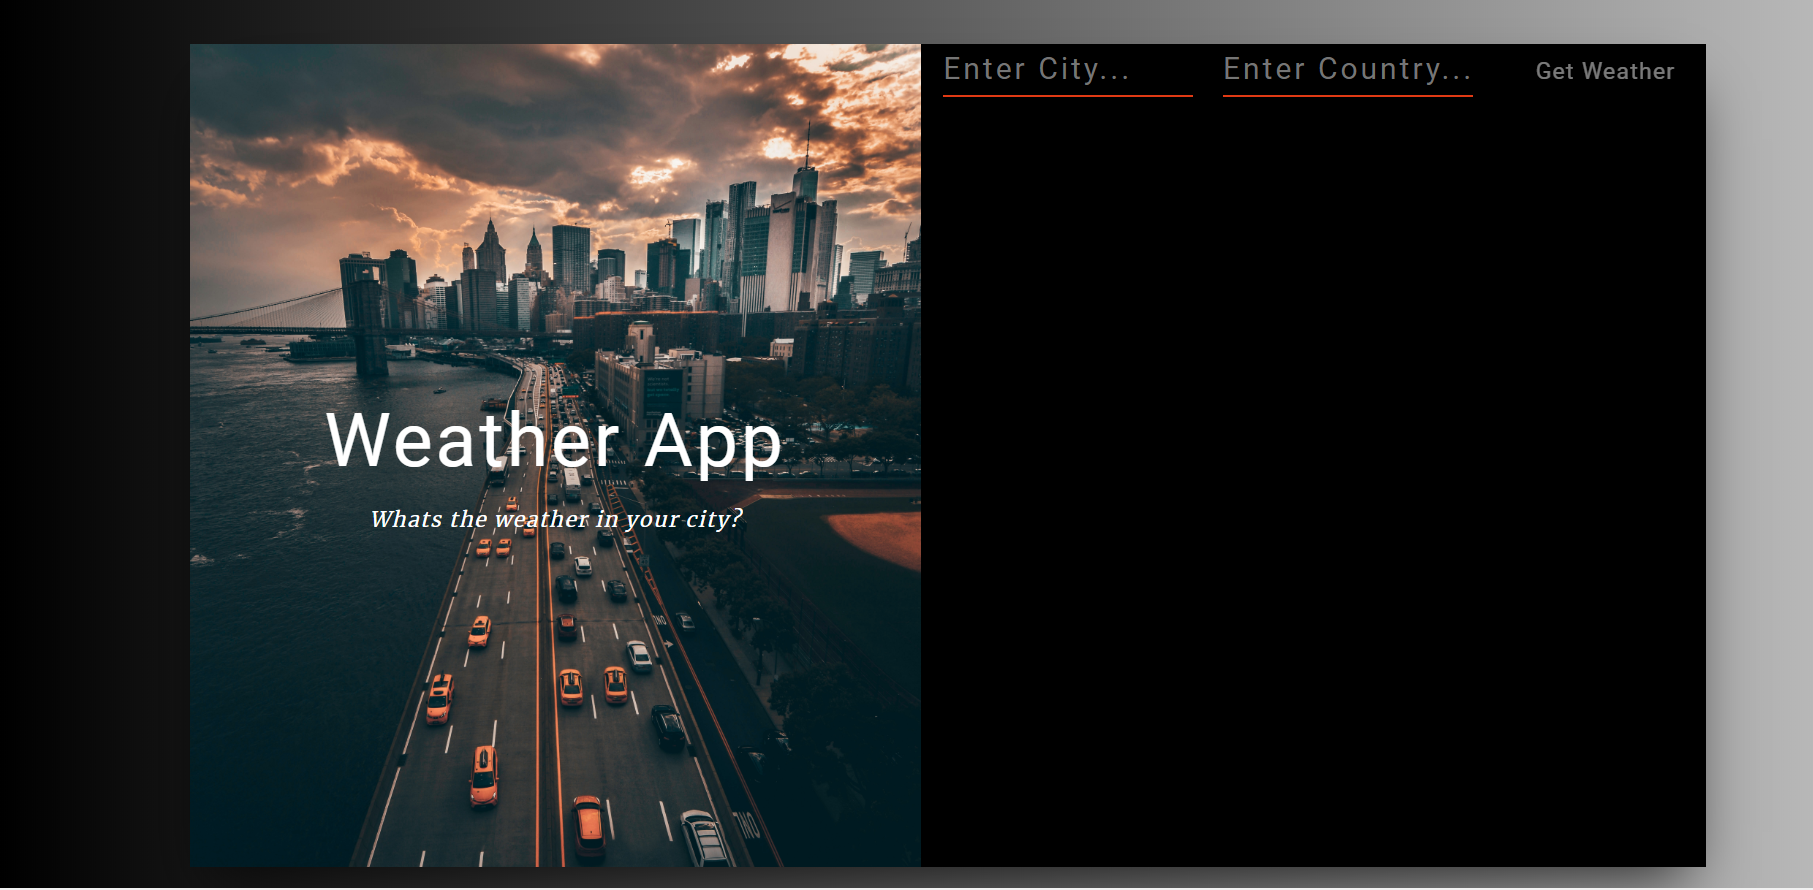Click the empty black results panel
This screenshot has width=1813, height=890.
coord(1312,480)
